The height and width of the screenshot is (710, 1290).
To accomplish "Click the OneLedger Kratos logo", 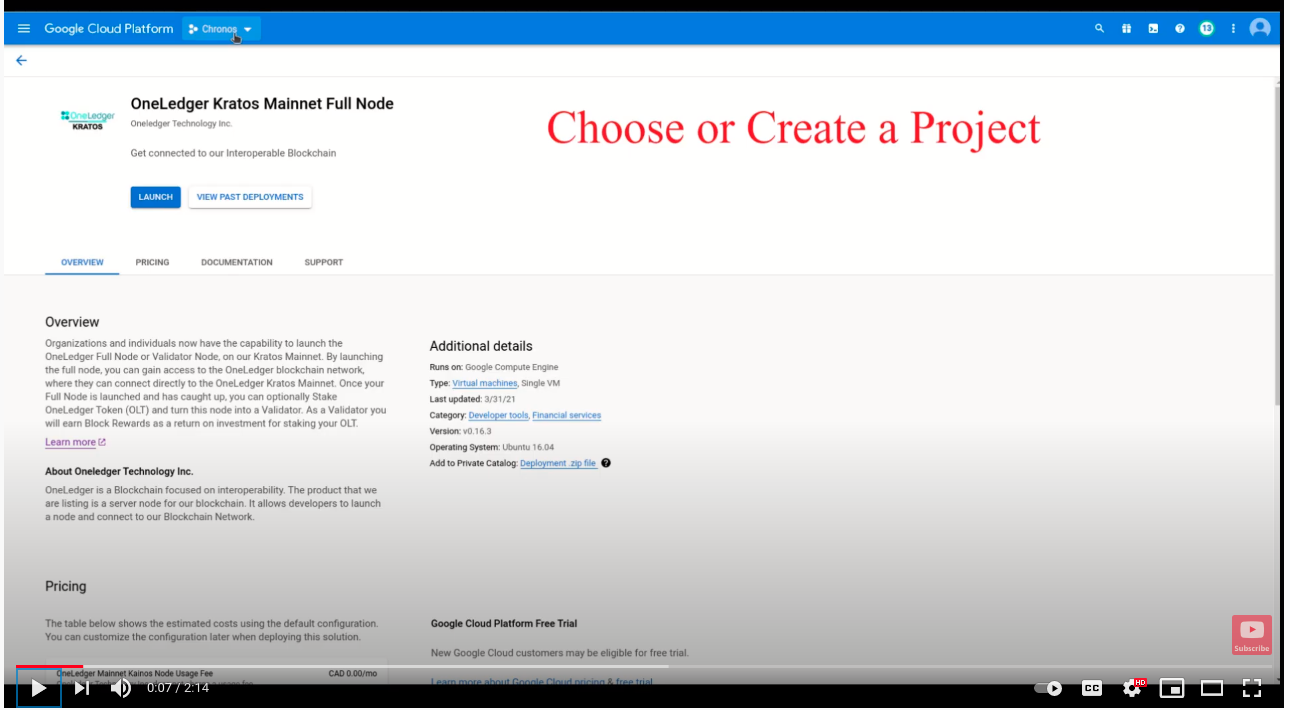I will point(88,120).
